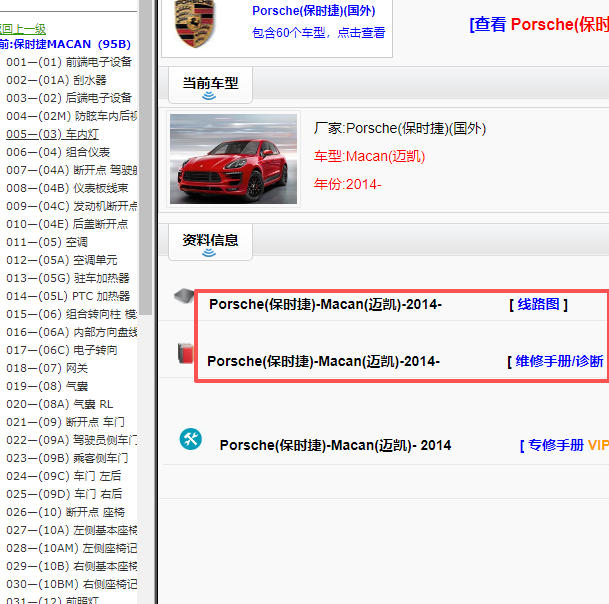Open 023—(09B) 乘客侧车门

coord(67,458)
